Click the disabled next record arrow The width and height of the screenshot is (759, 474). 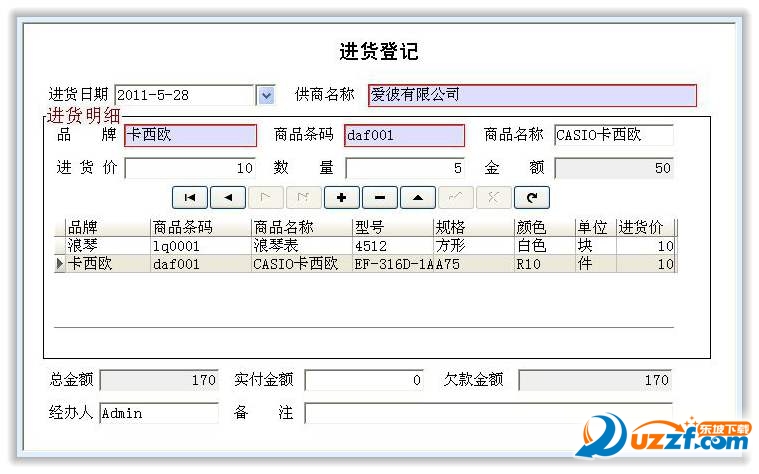(266, 198)
